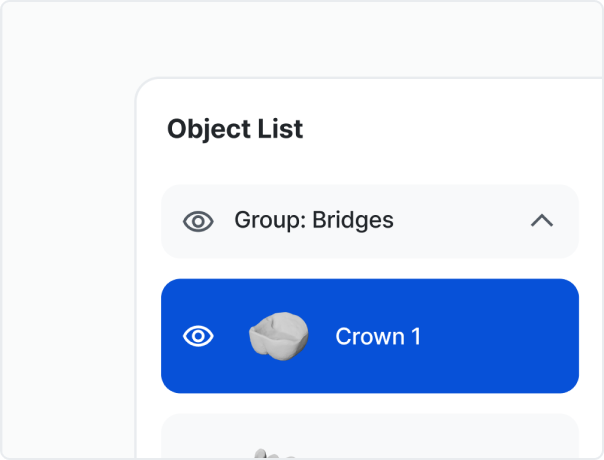Select the Crown 1 label text

(x=378, y=336)
